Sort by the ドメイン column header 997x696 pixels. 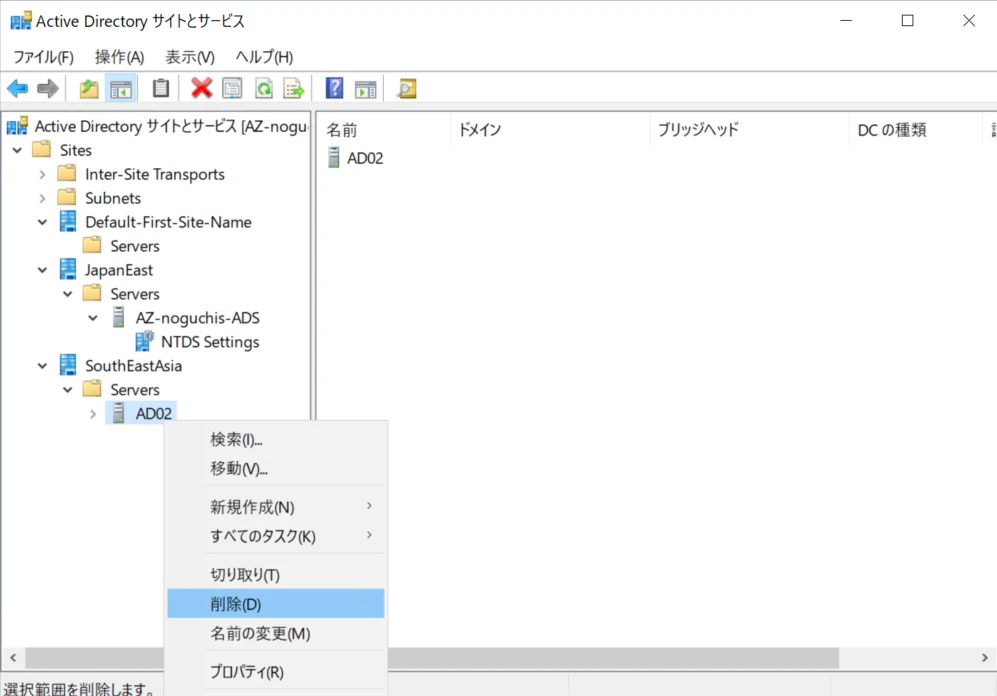point(550,130)
